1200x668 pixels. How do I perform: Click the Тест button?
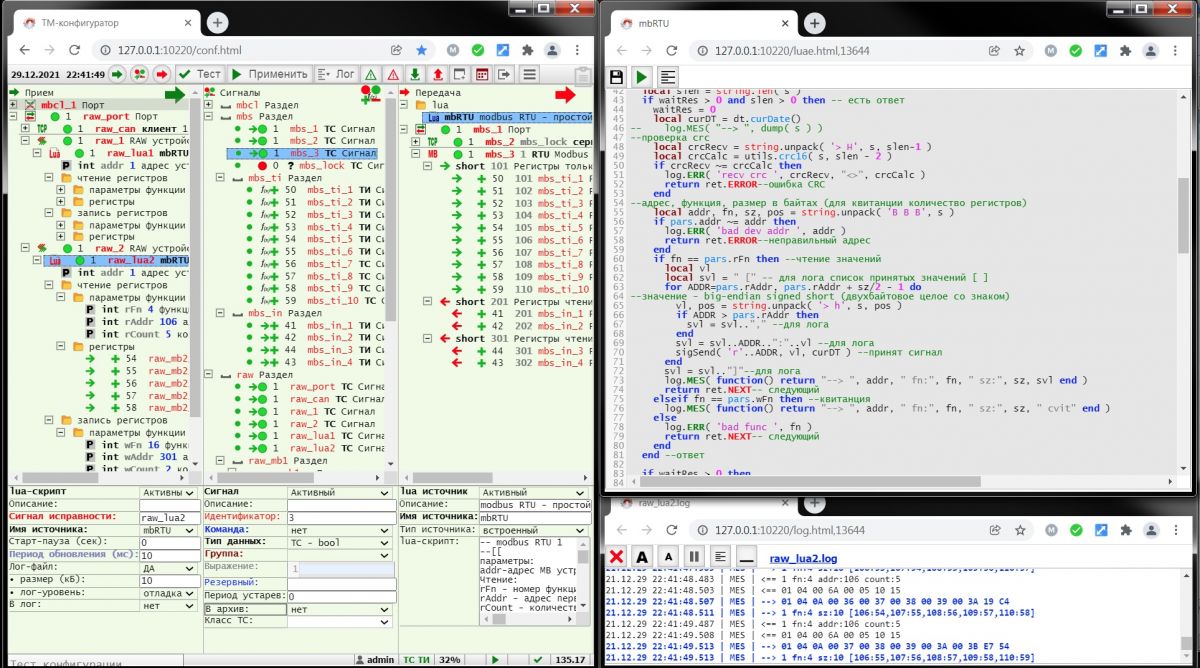(198, 74)
